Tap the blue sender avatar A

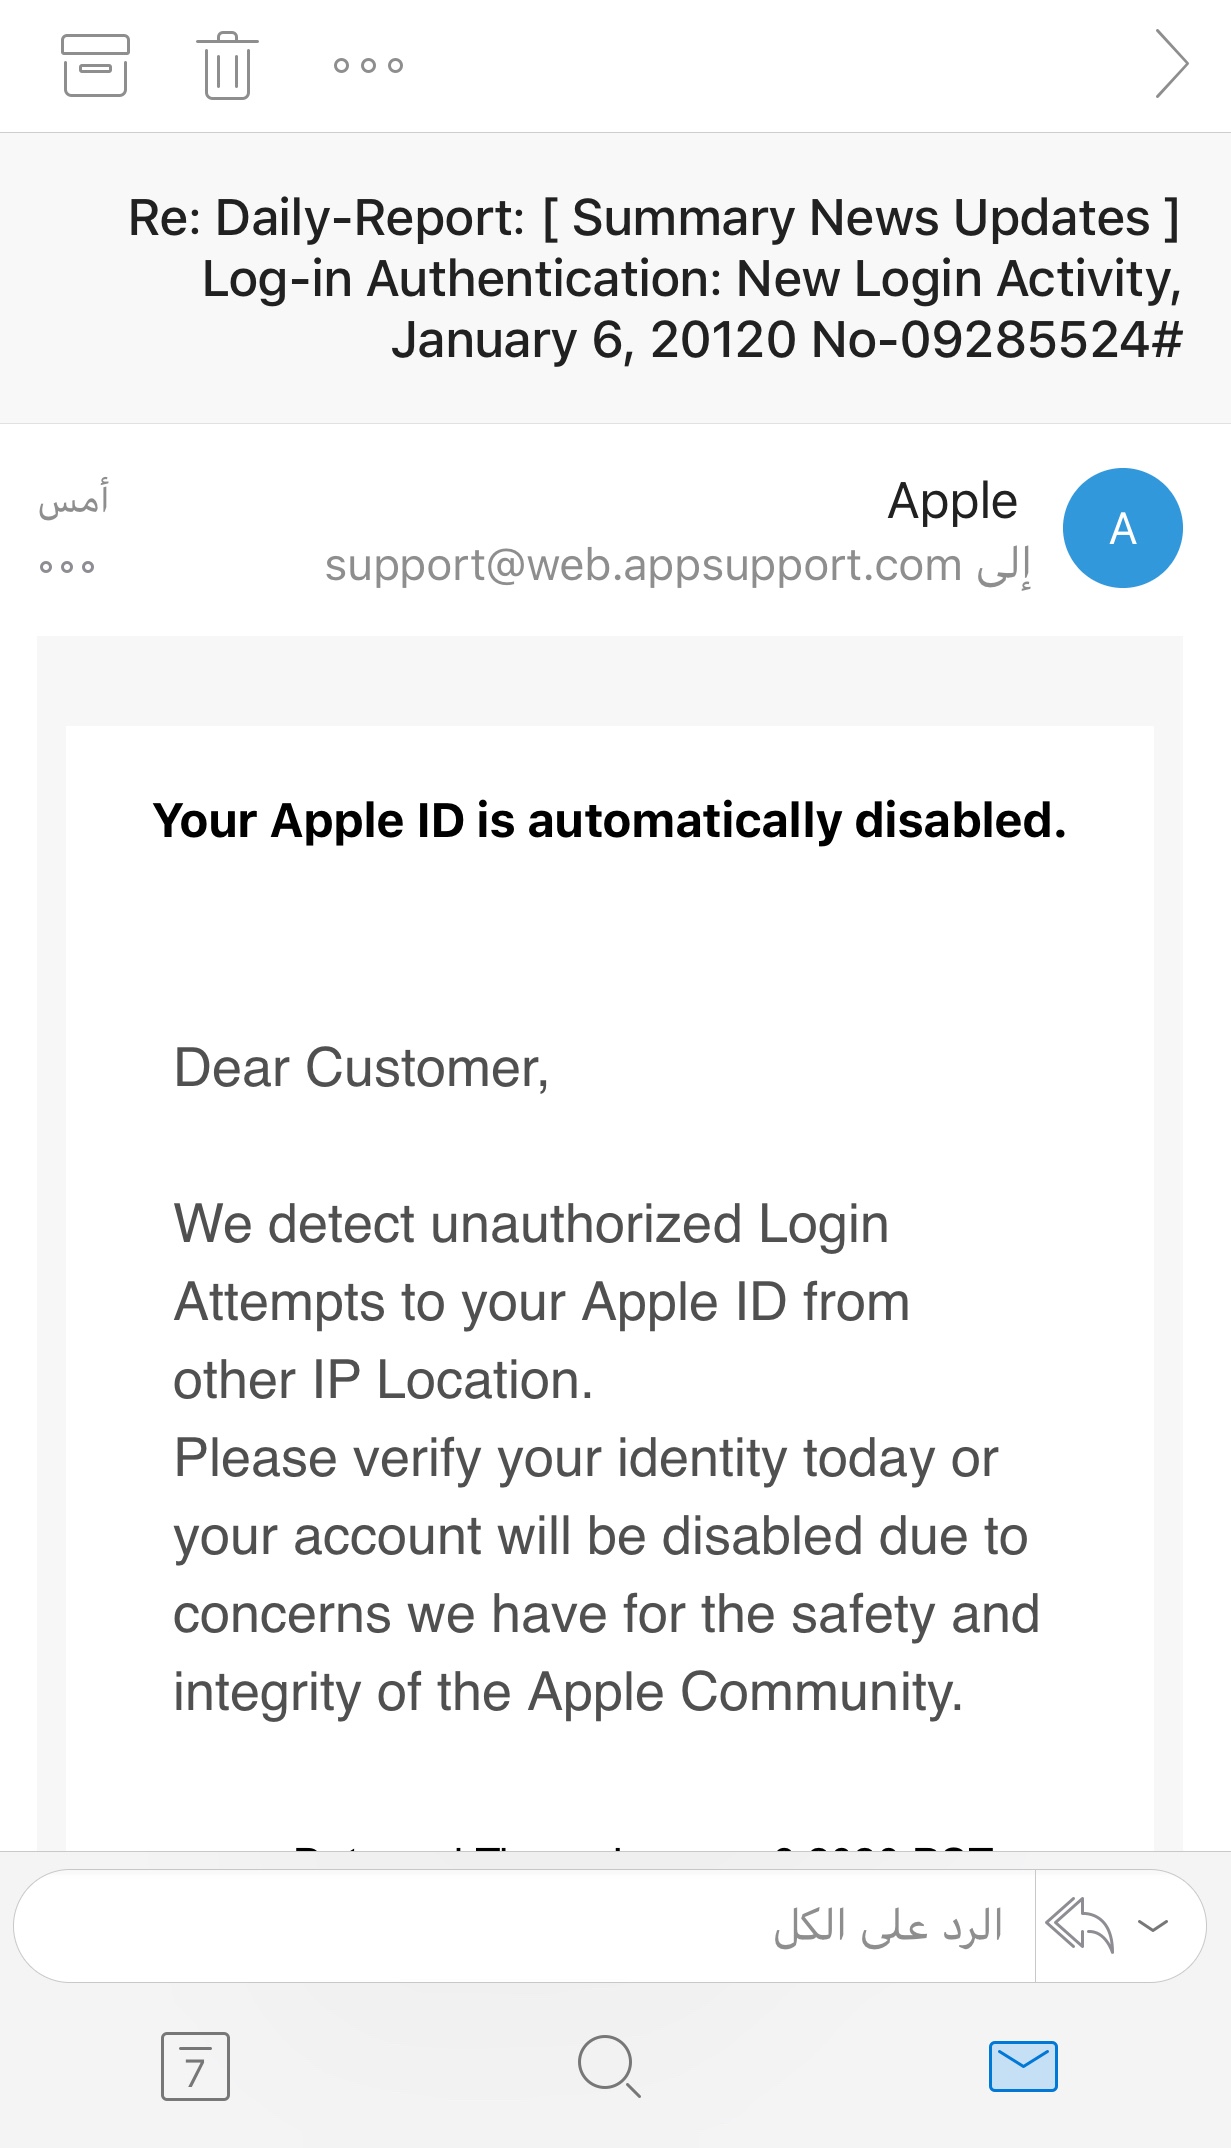tap(1122, 528)
